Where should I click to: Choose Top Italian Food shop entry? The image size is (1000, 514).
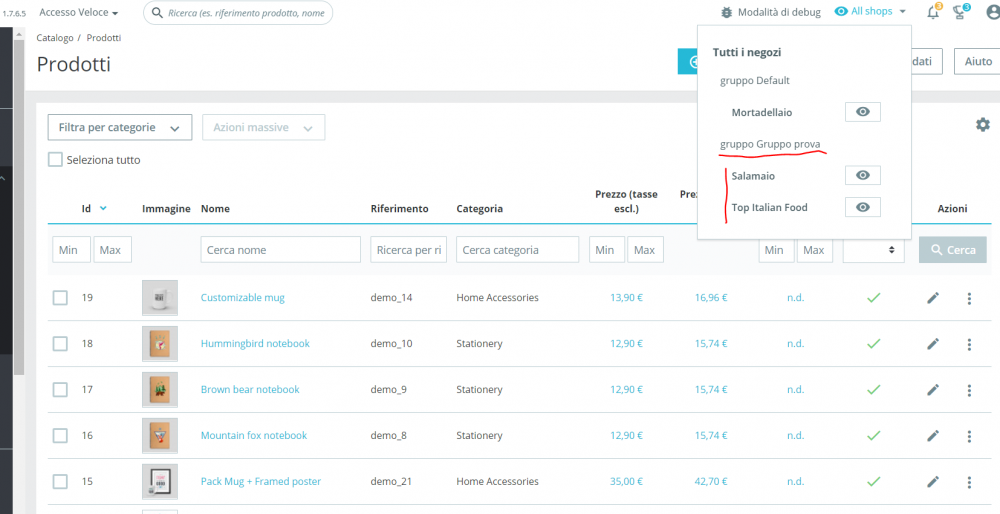769,208
